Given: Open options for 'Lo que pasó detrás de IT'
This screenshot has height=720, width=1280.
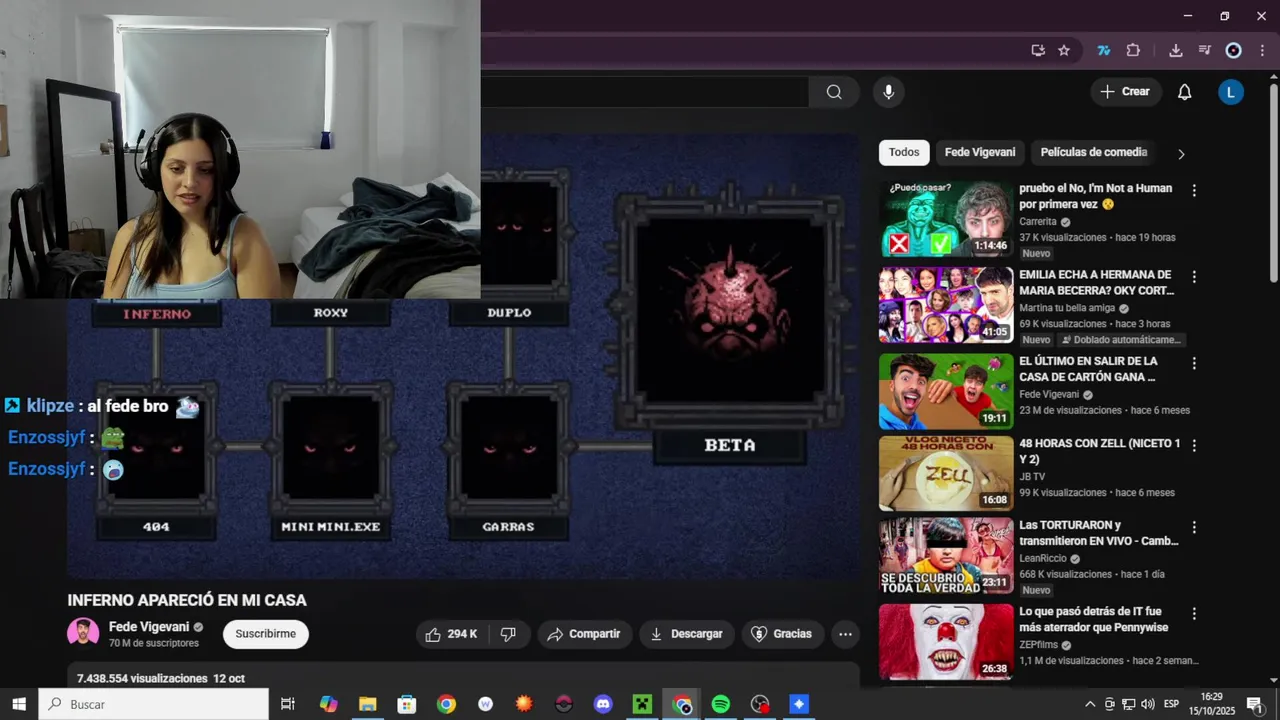Looking at the screenshot, I should click(1194, 613).
